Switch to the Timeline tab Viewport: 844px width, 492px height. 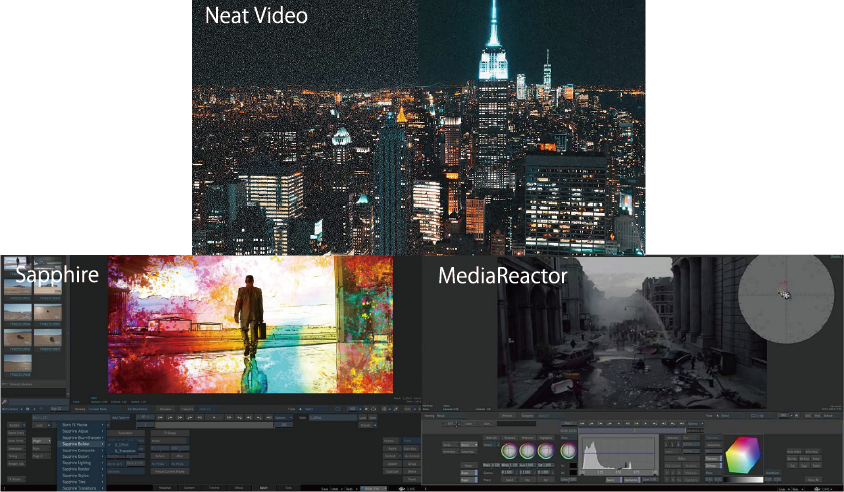(x=214, y=488)
